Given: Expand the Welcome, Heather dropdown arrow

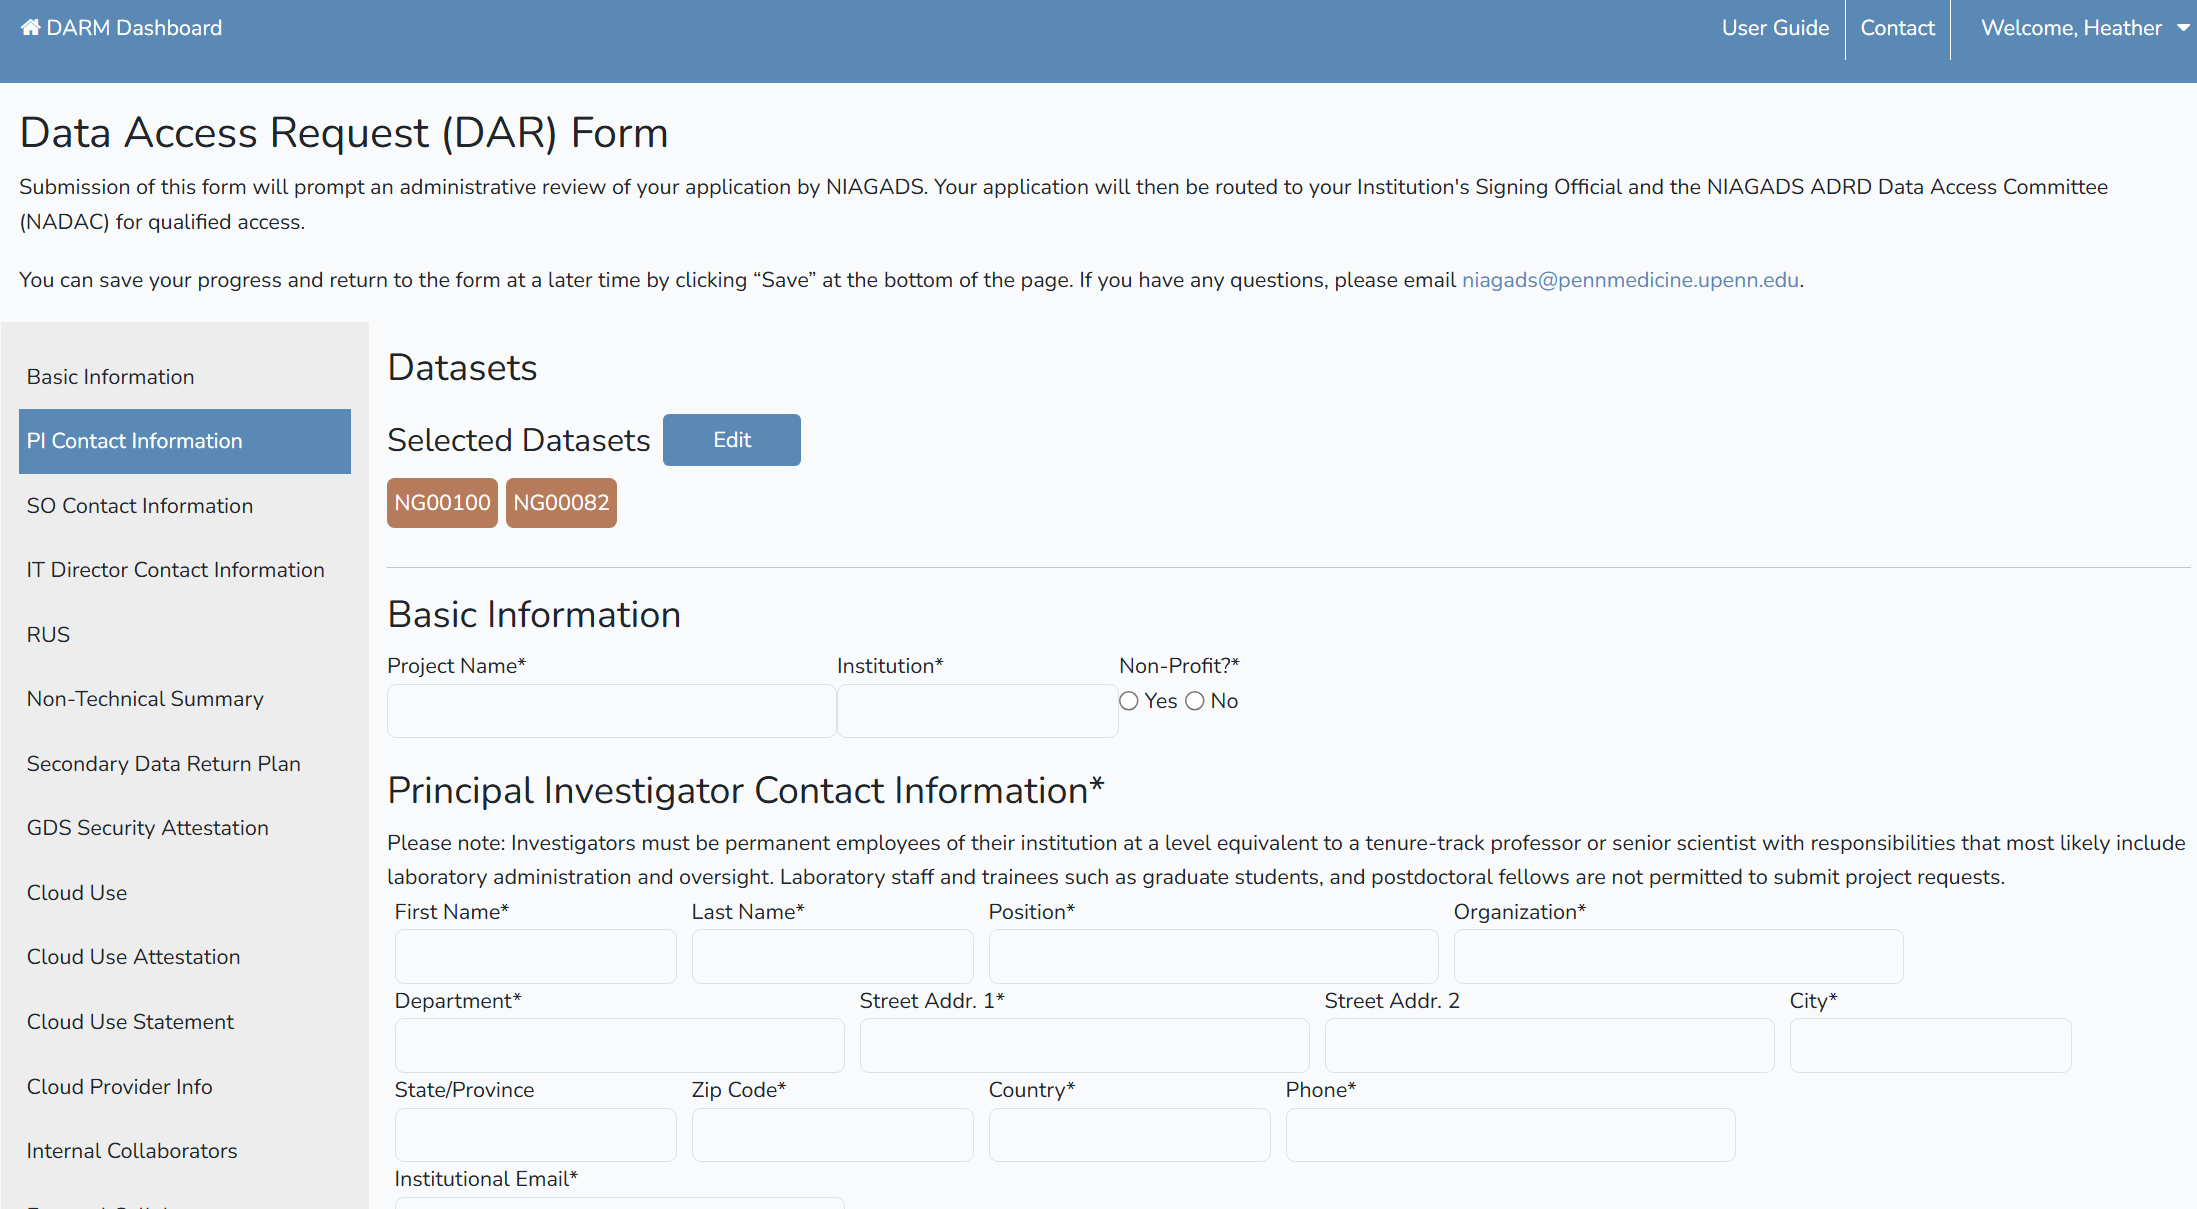Looking at the screenshot, I should tap(2183, 28).
